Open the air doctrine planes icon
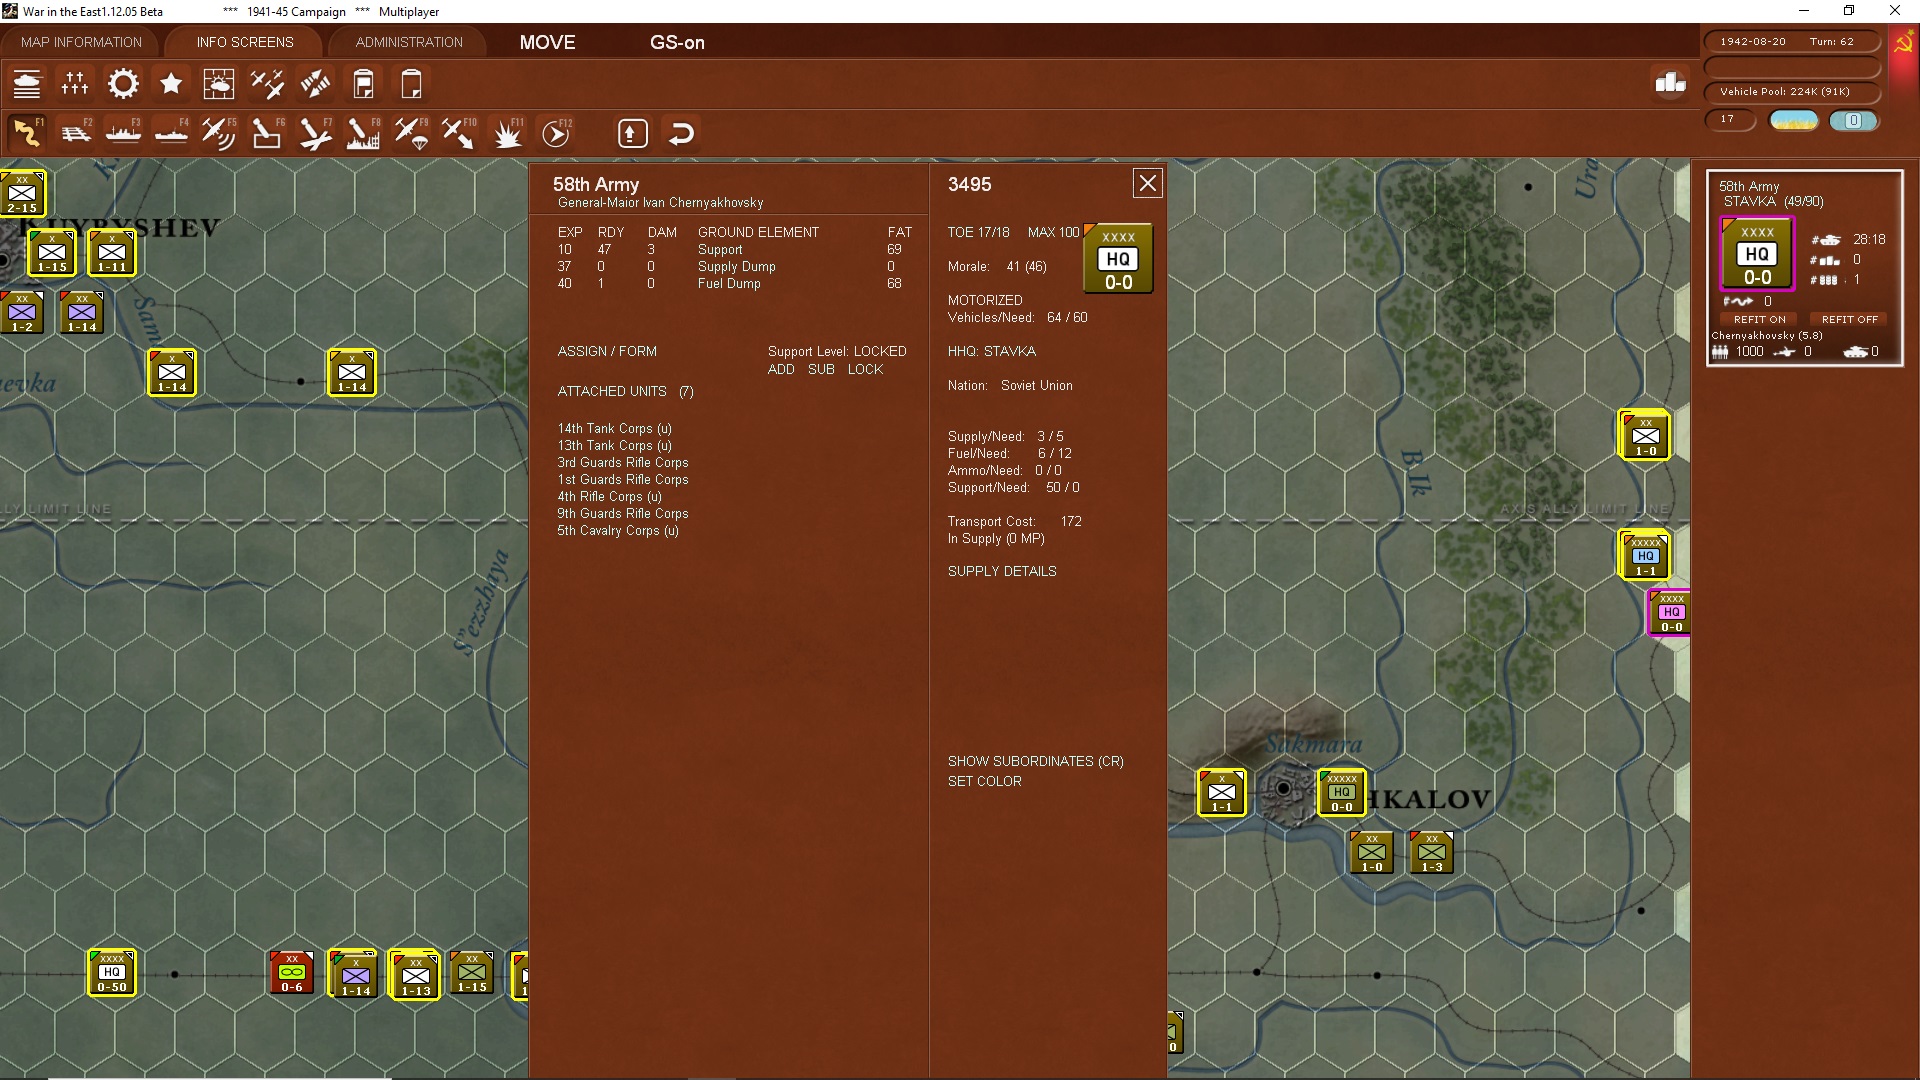1920x1080 pixels. click(x=267, y=84)
